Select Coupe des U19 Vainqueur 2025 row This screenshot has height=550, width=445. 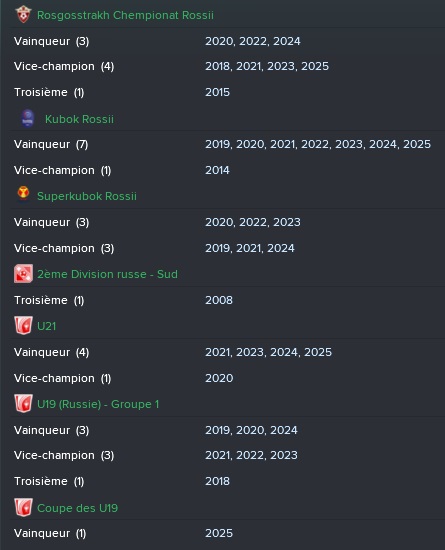[x=227, y=533]
